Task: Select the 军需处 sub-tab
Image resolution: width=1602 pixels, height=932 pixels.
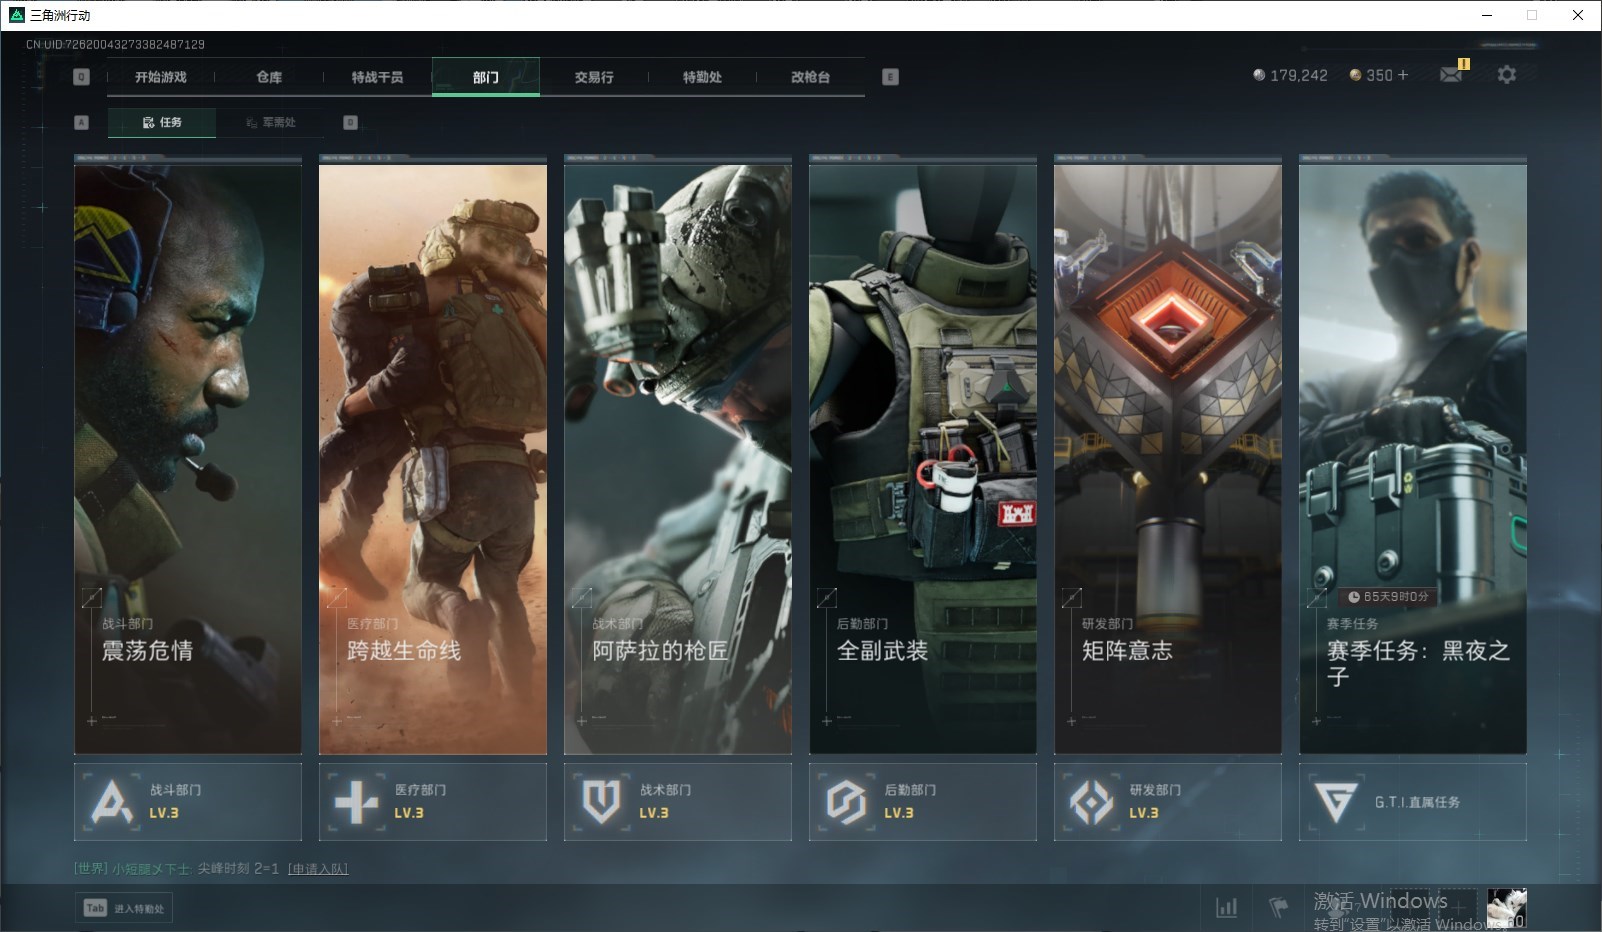Action: pyautogui.click(x=270, y=122)
